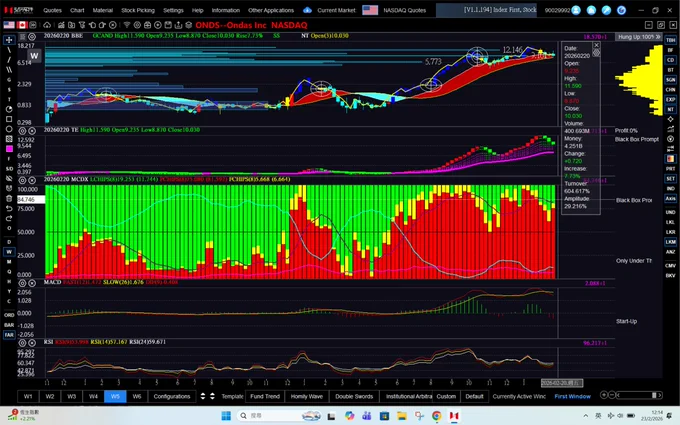Viewport: 680px width, 425px height.
Task: Pick the magenta color swatch
Action: click(9, 149)
